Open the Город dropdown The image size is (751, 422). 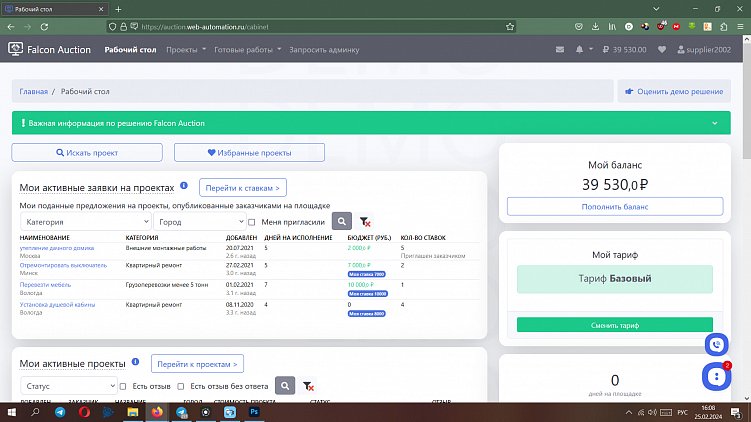pyautogui.click(x=200, y=222)
